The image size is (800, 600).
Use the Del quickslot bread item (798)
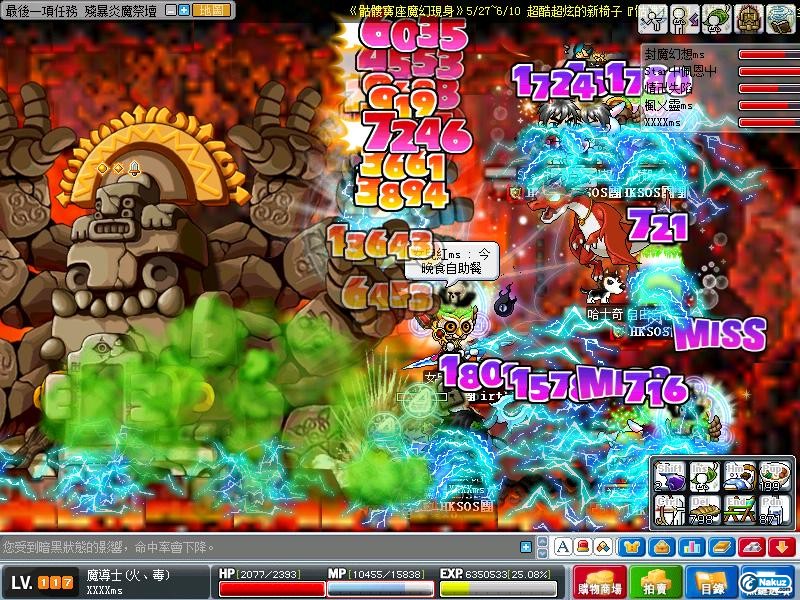point(704,509)
